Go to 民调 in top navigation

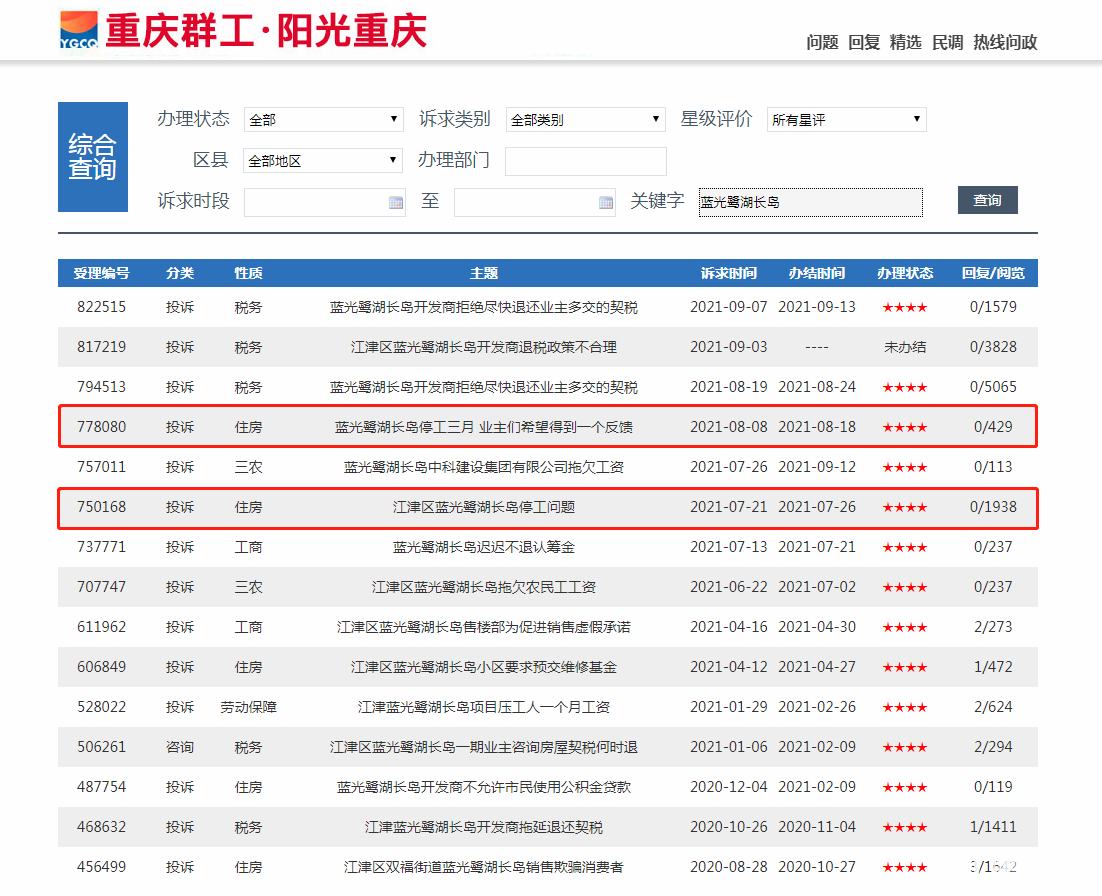pyautogui.click(x=947, y=42)
